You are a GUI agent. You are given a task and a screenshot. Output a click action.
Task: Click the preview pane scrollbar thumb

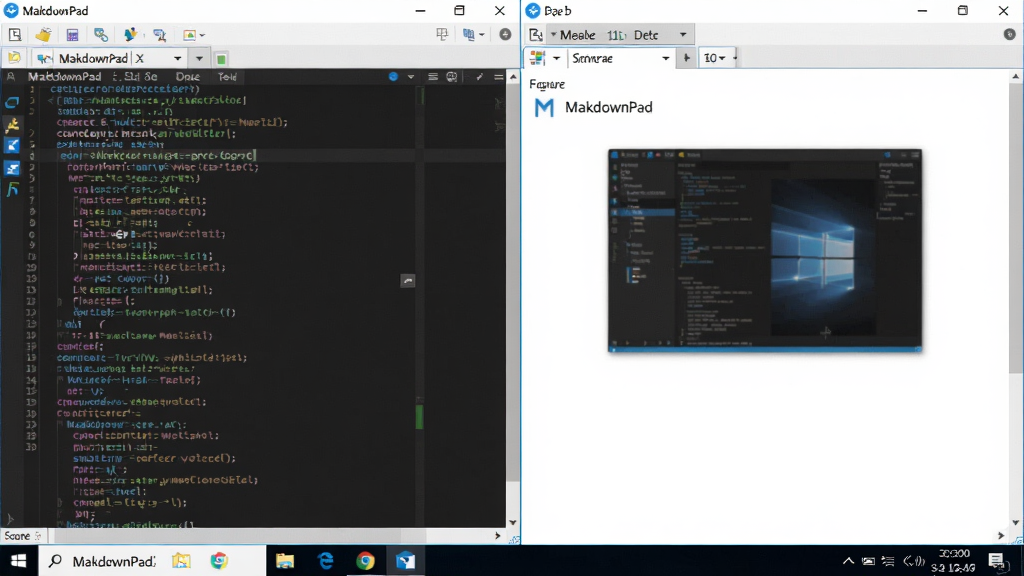click(1016, 229)
